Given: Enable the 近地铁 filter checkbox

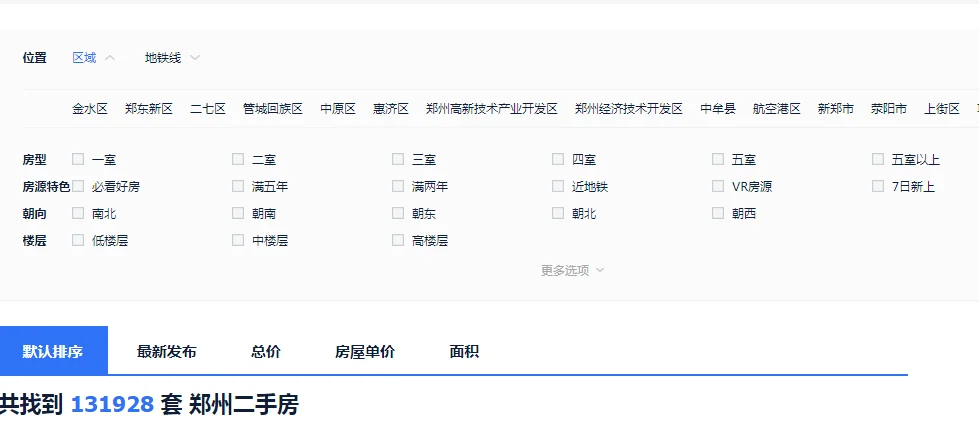Looking at the screenshot, I should 558,186.
